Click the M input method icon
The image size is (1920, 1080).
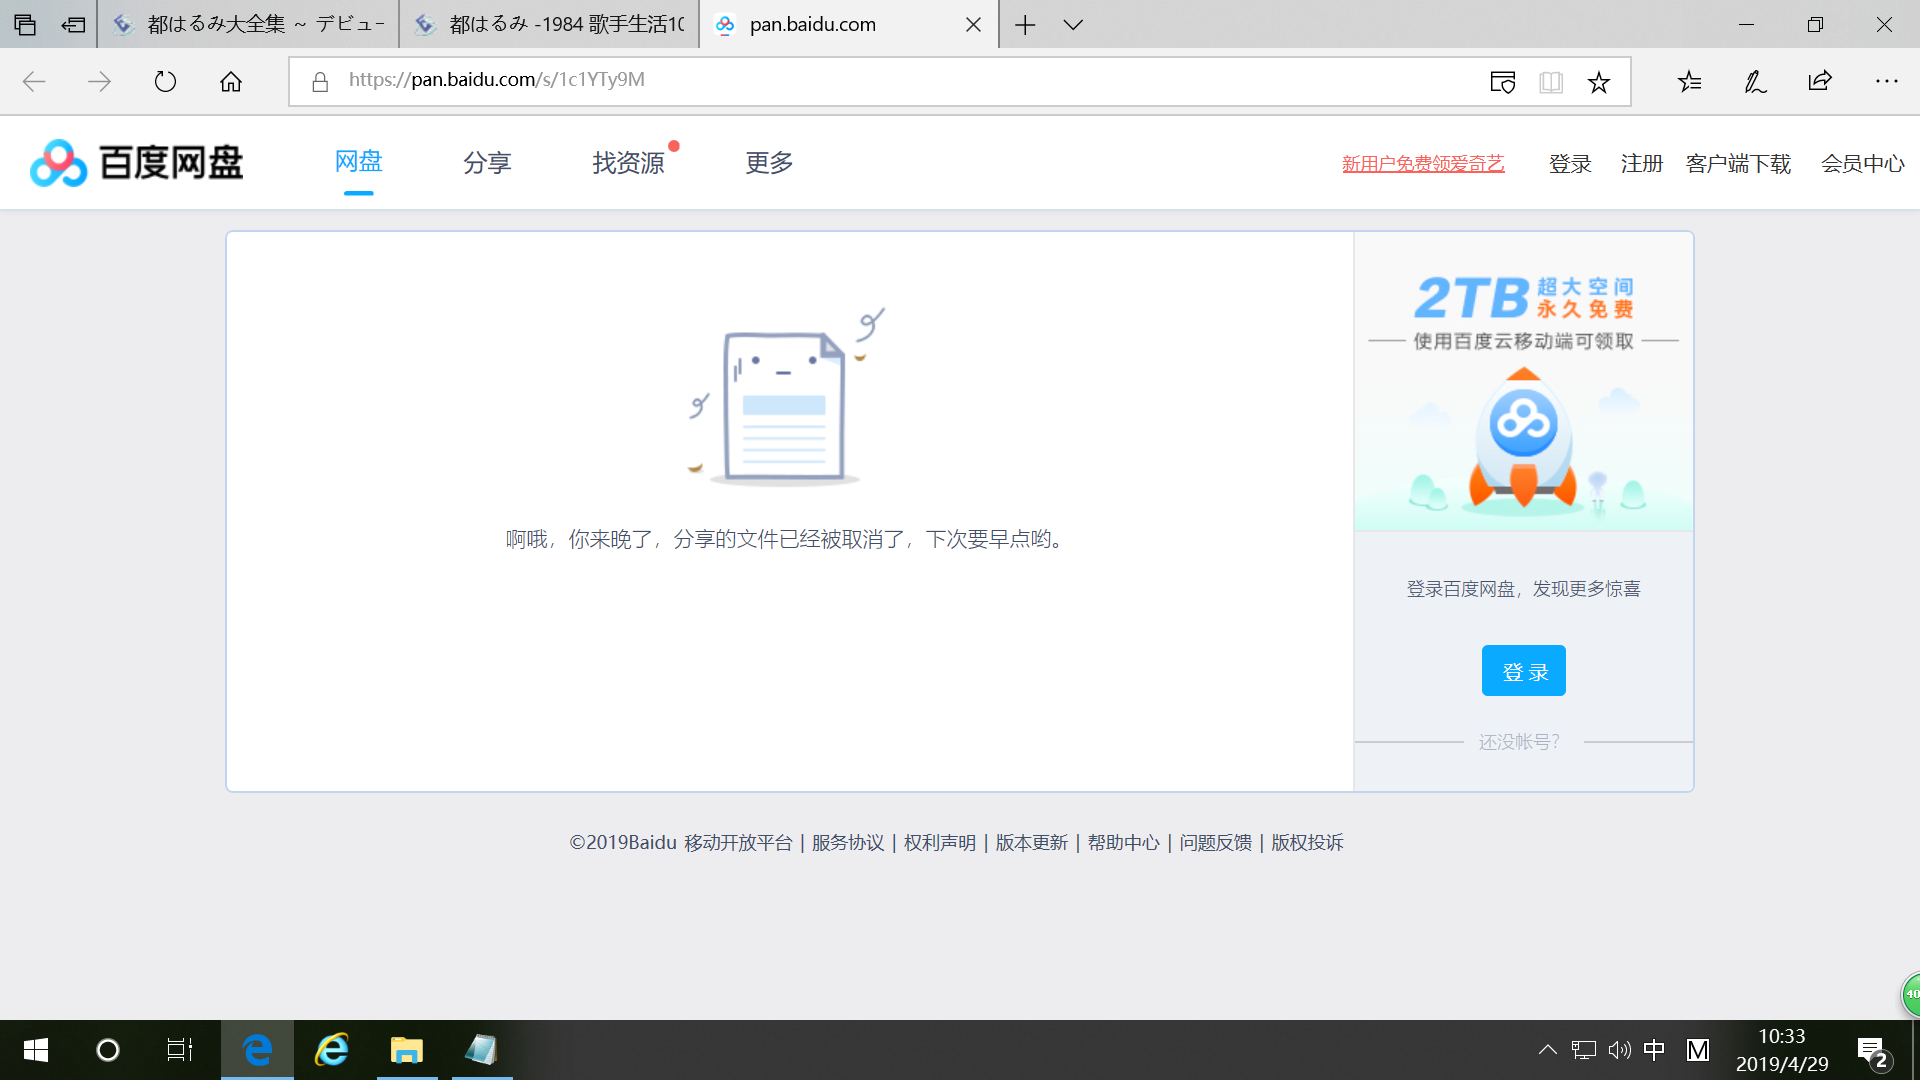click(x=1698, y=1050)
